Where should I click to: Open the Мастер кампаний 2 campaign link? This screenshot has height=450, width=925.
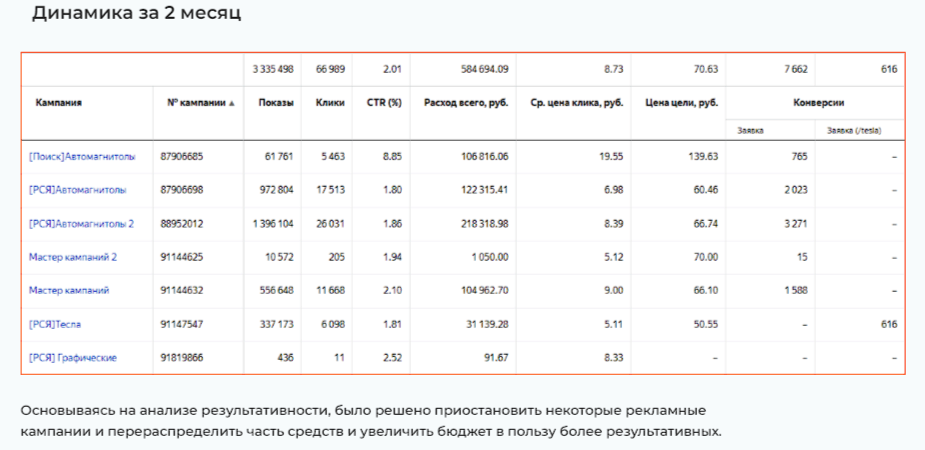(73, 257)
